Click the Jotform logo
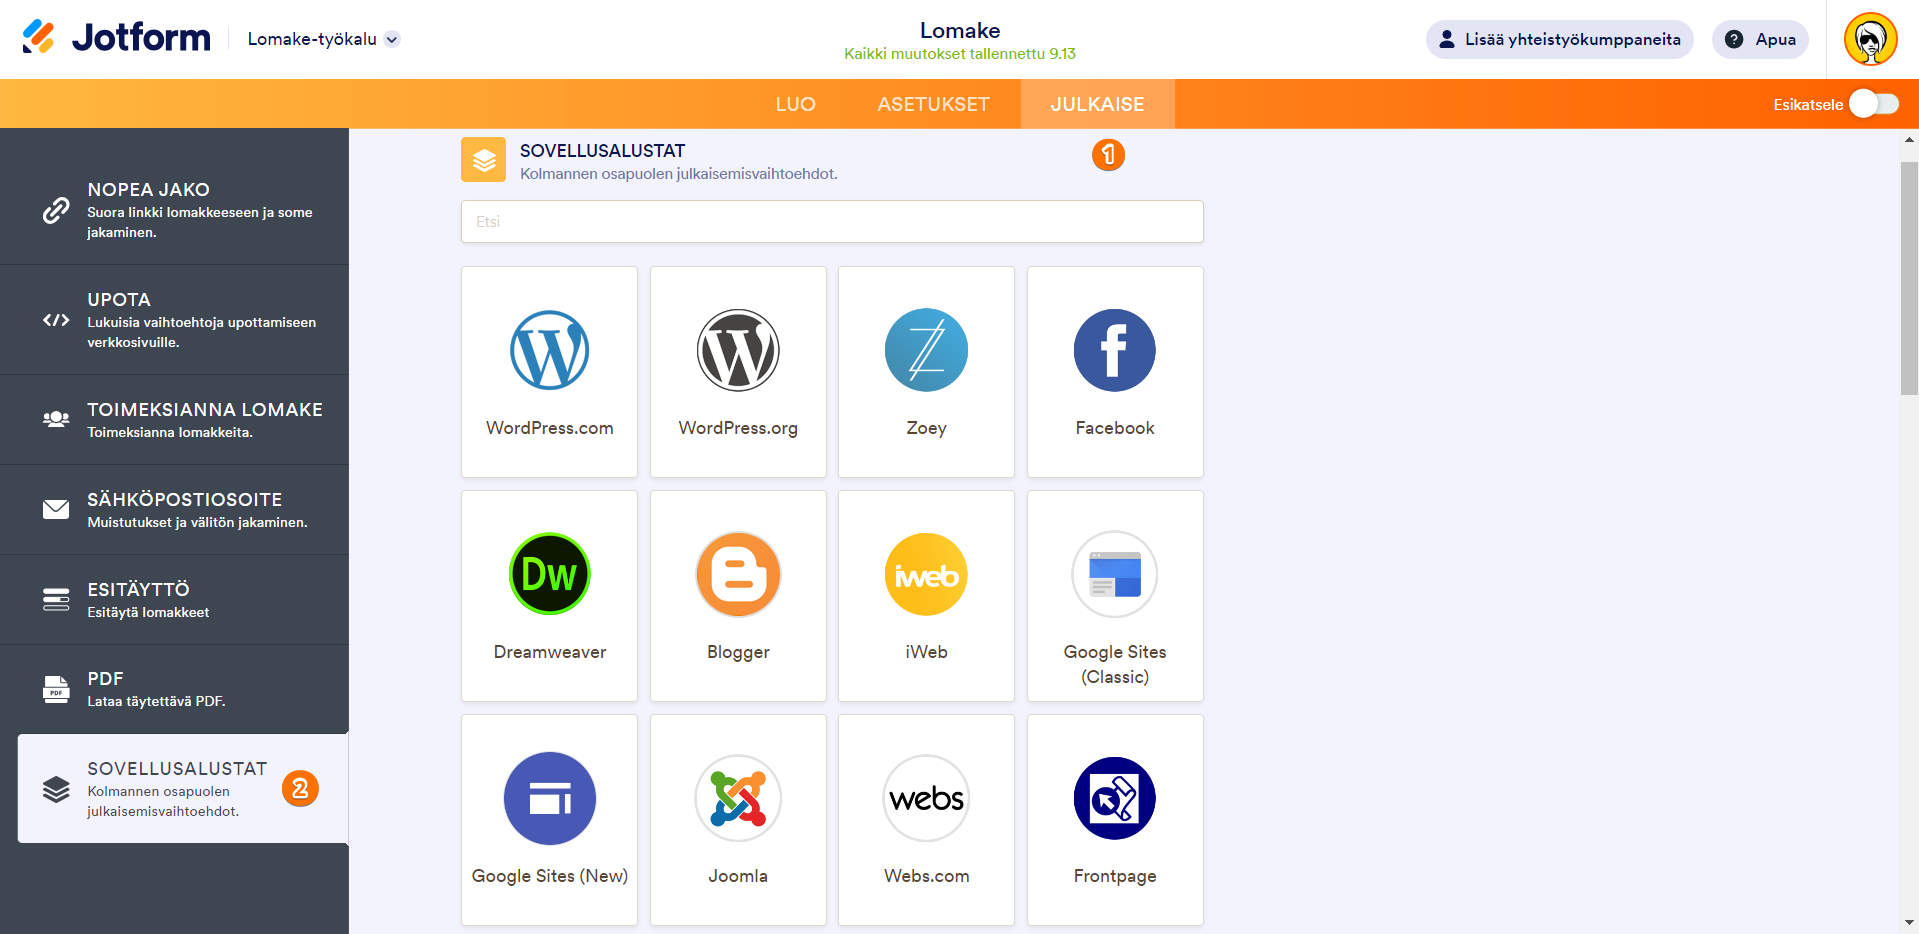 point(116,38)
